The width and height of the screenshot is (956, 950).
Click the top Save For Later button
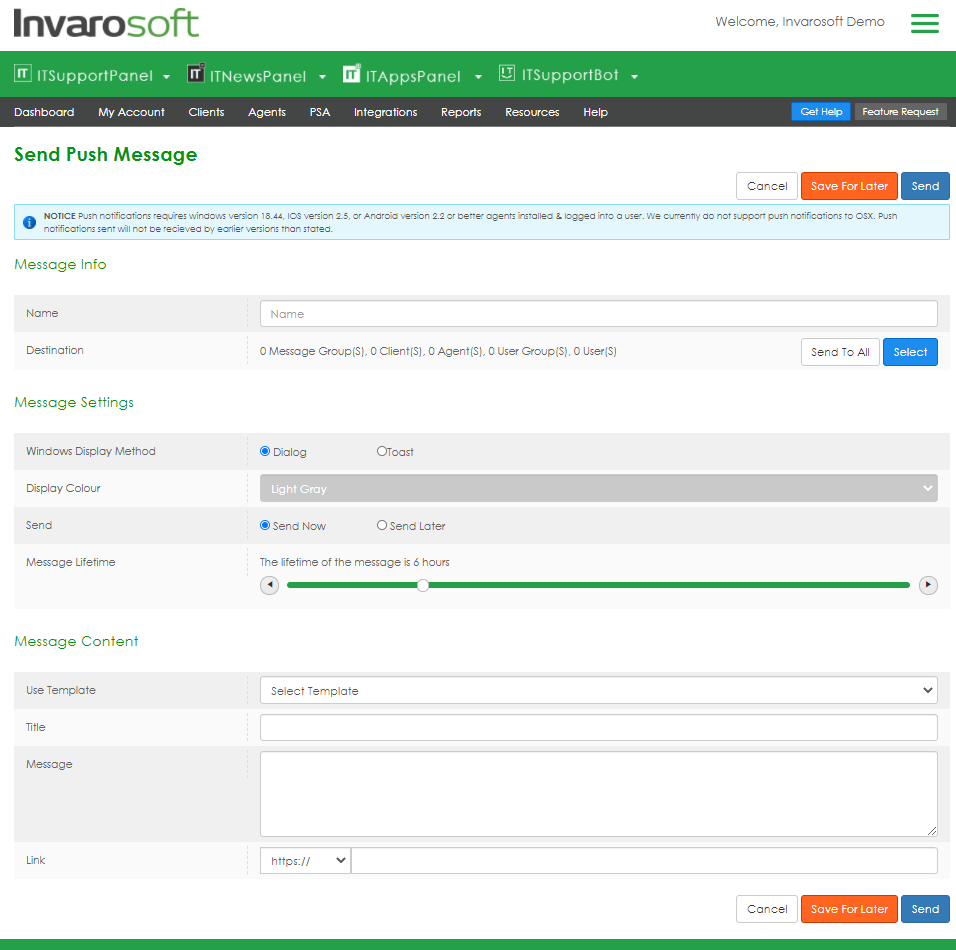(x=849, y=186)
